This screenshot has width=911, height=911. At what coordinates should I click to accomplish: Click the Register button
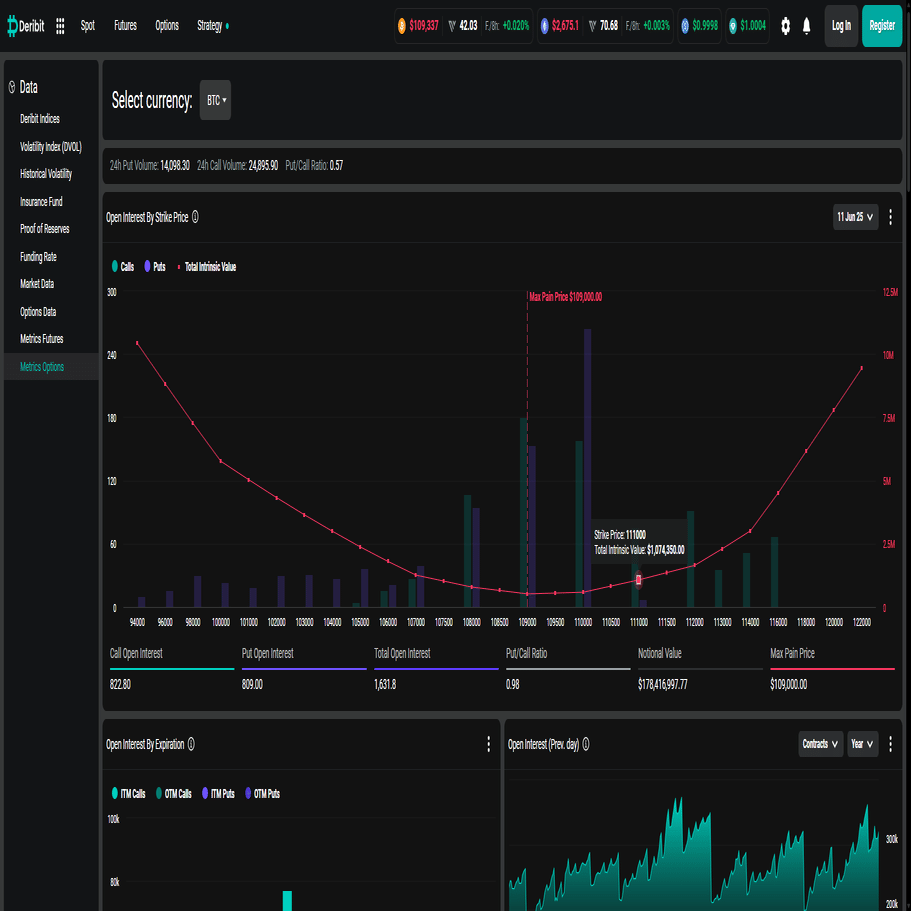[x=882, y=26]
